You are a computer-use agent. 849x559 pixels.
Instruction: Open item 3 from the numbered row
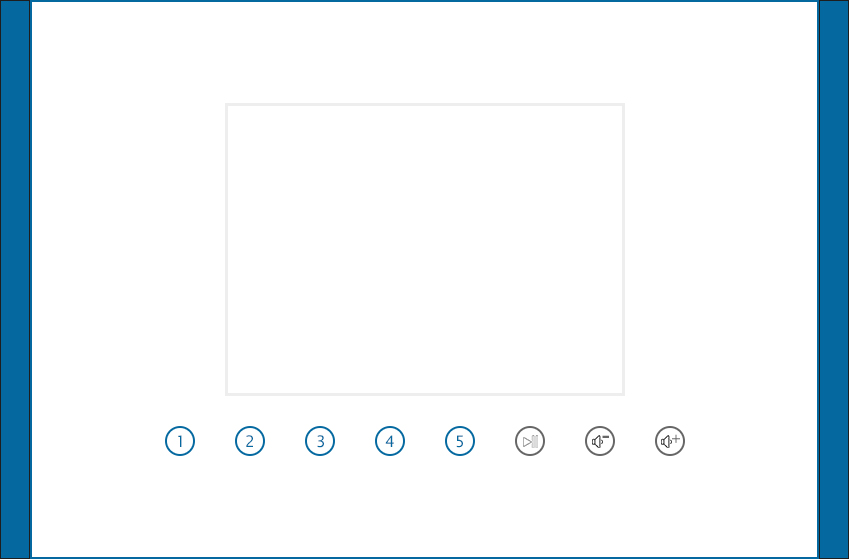click(320, 441)
